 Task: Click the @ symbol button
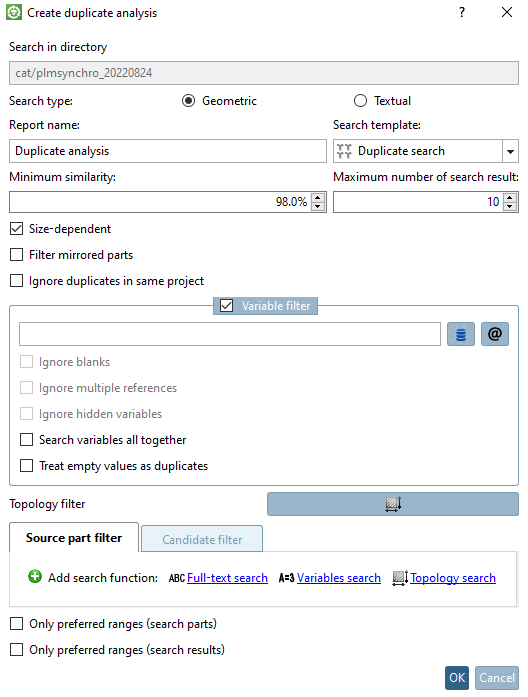(x=495, y=334)
